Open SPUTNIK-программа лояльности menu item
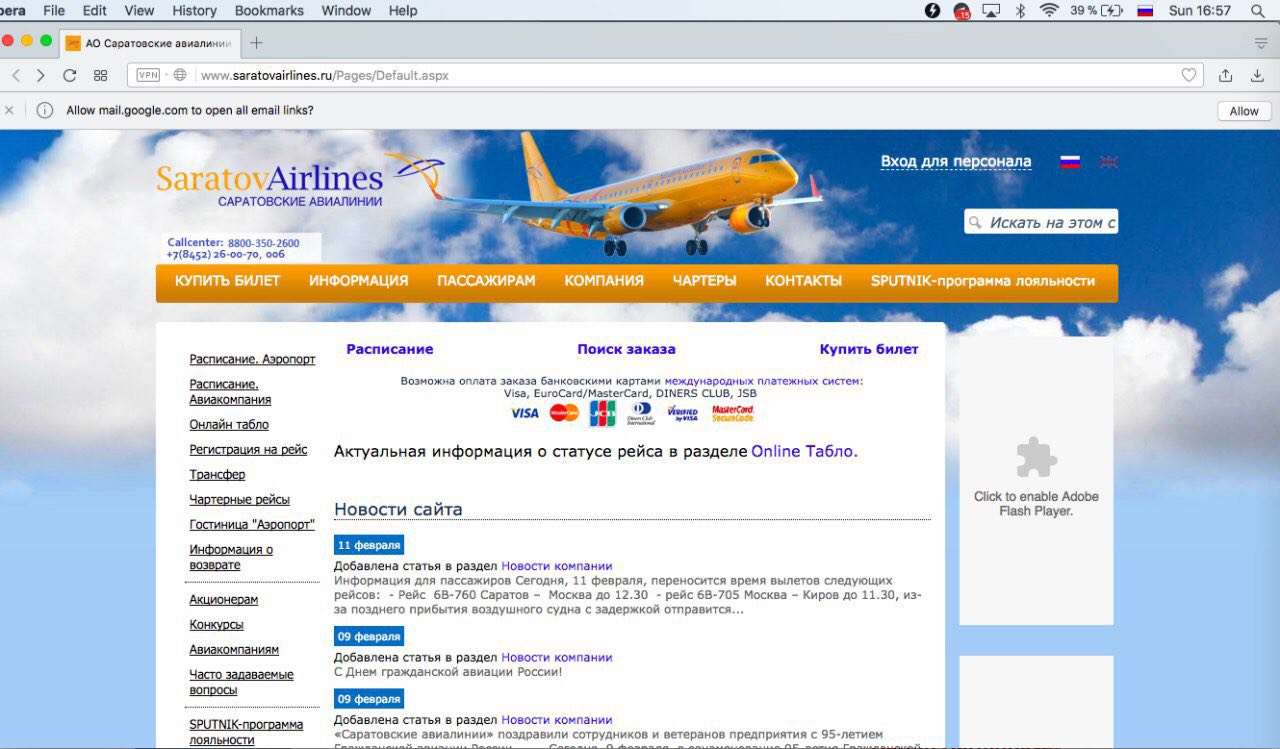 [983, 281]
